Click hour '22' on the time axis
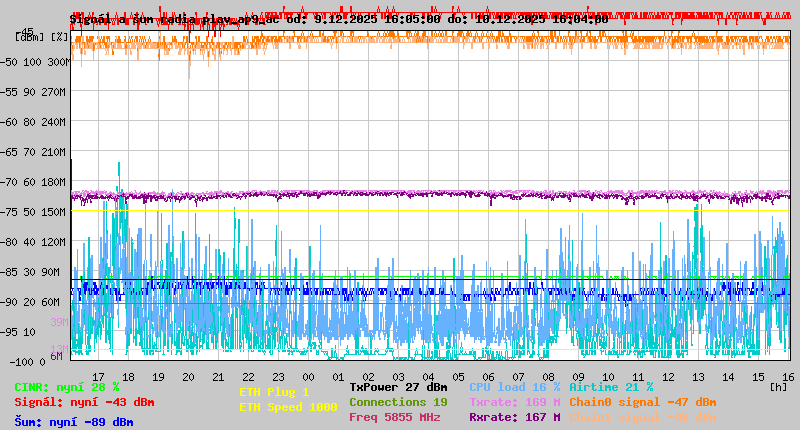This screenshot has height=430, width=800. click(248, 377)
